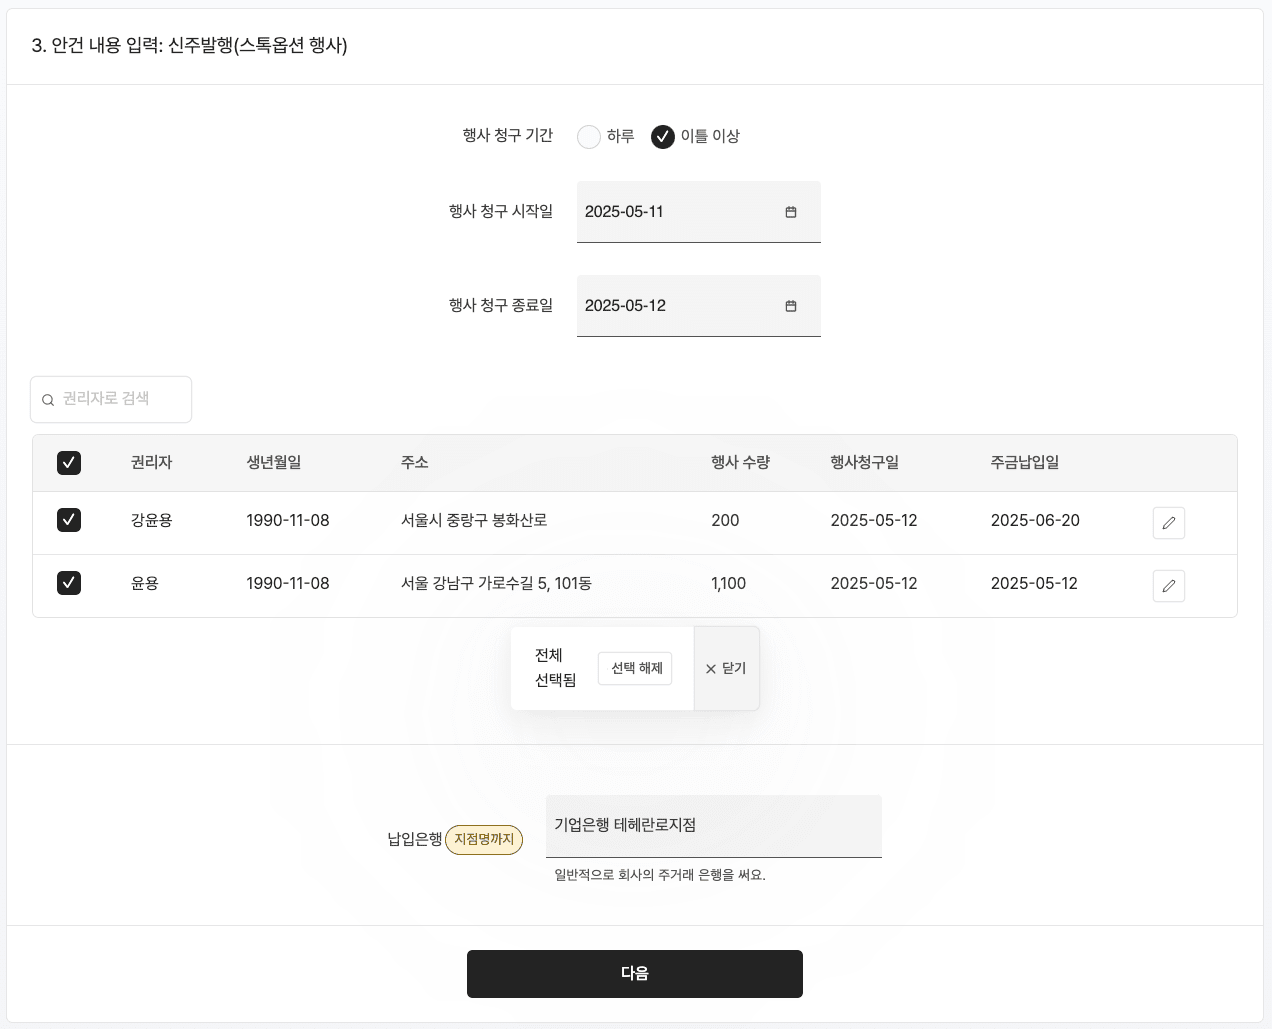Viewport: 1272px width, 1029px height.
Task: Click the 주소 column header
Action: 415,462
